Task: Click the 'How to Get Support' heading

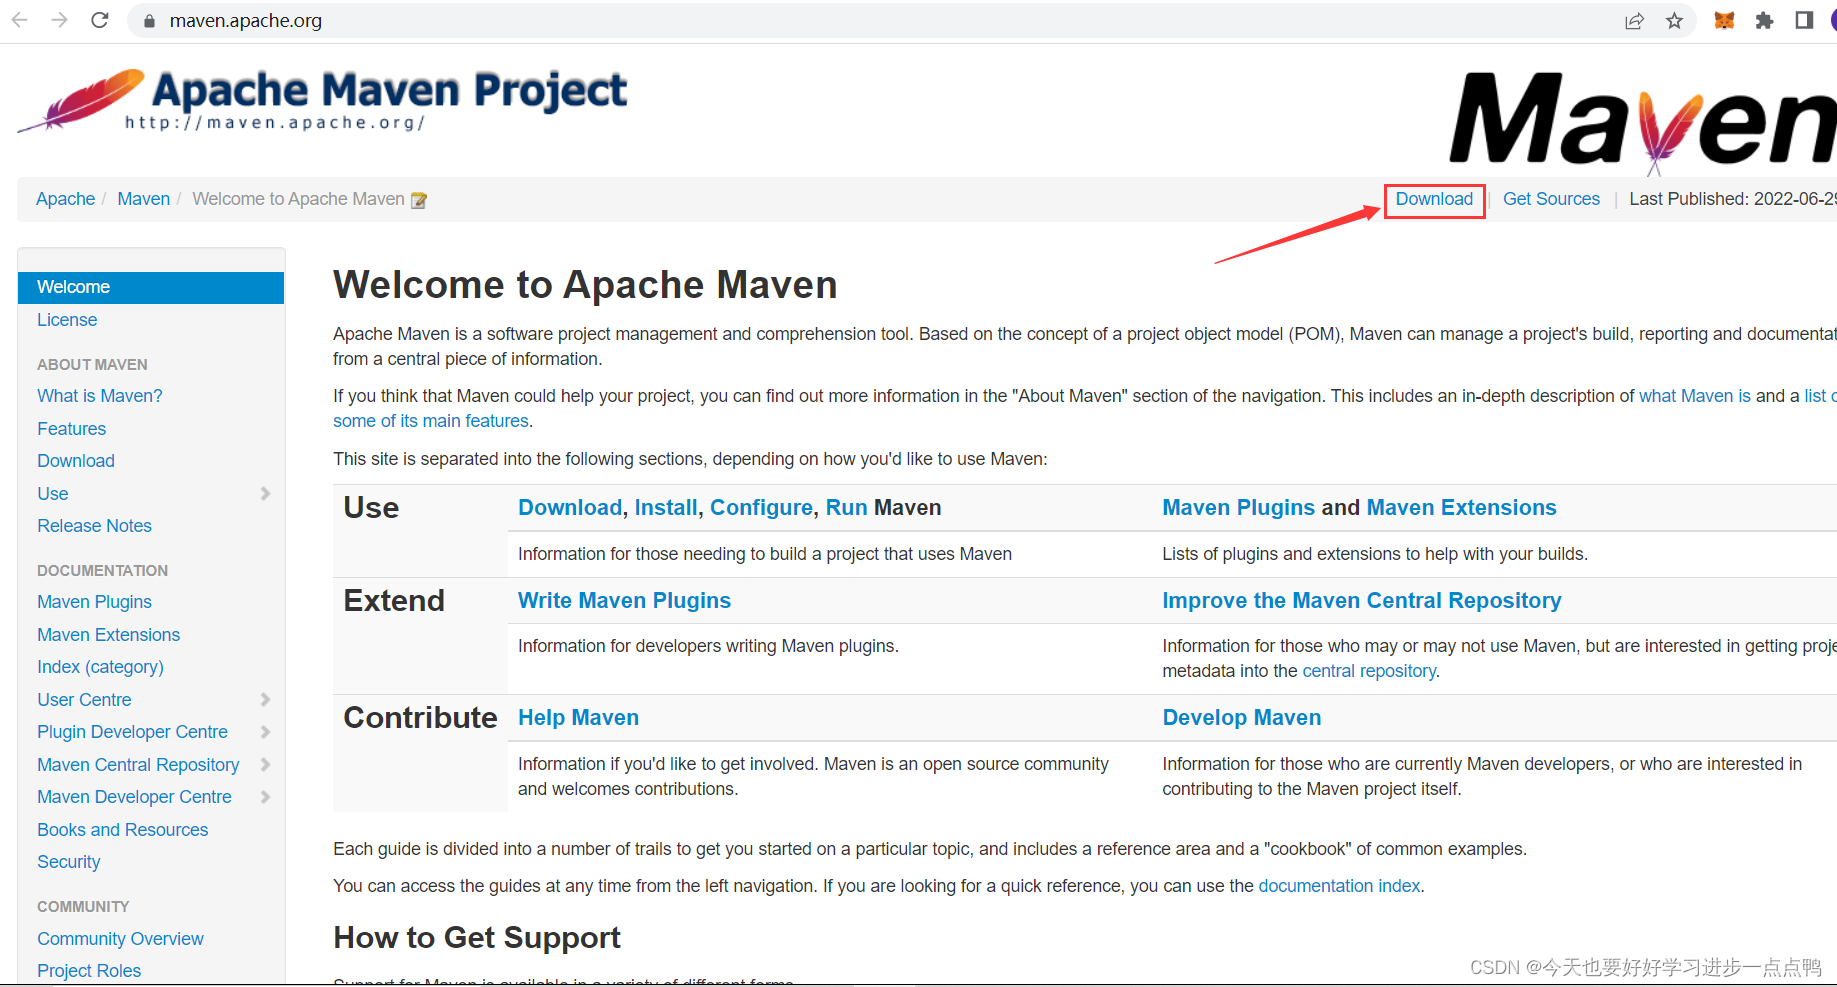Action: click(477, 938)
